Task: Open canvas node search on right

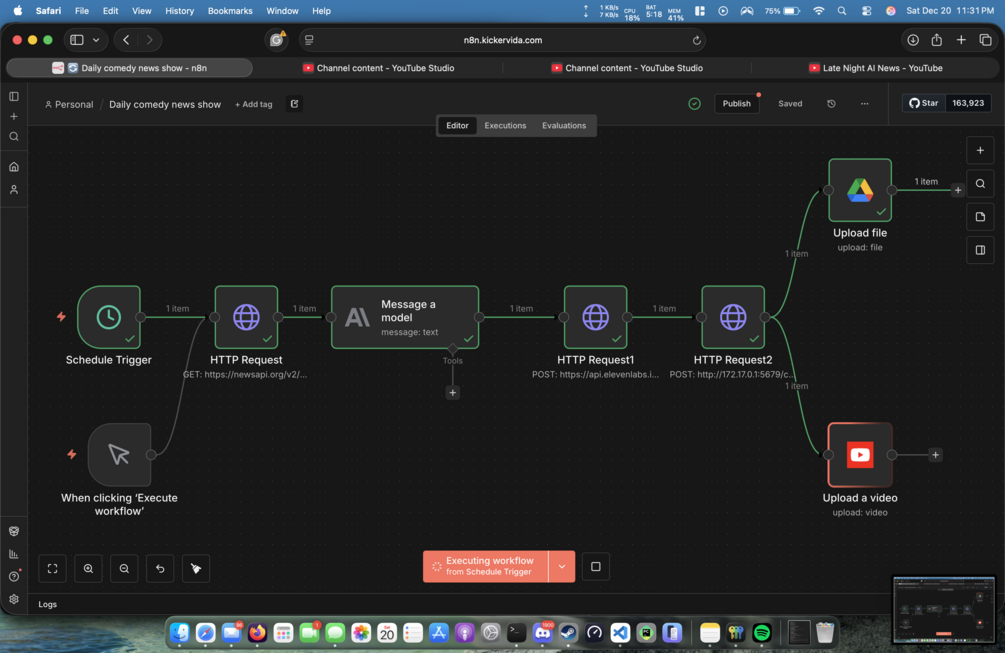Action: tap(980, 183)
